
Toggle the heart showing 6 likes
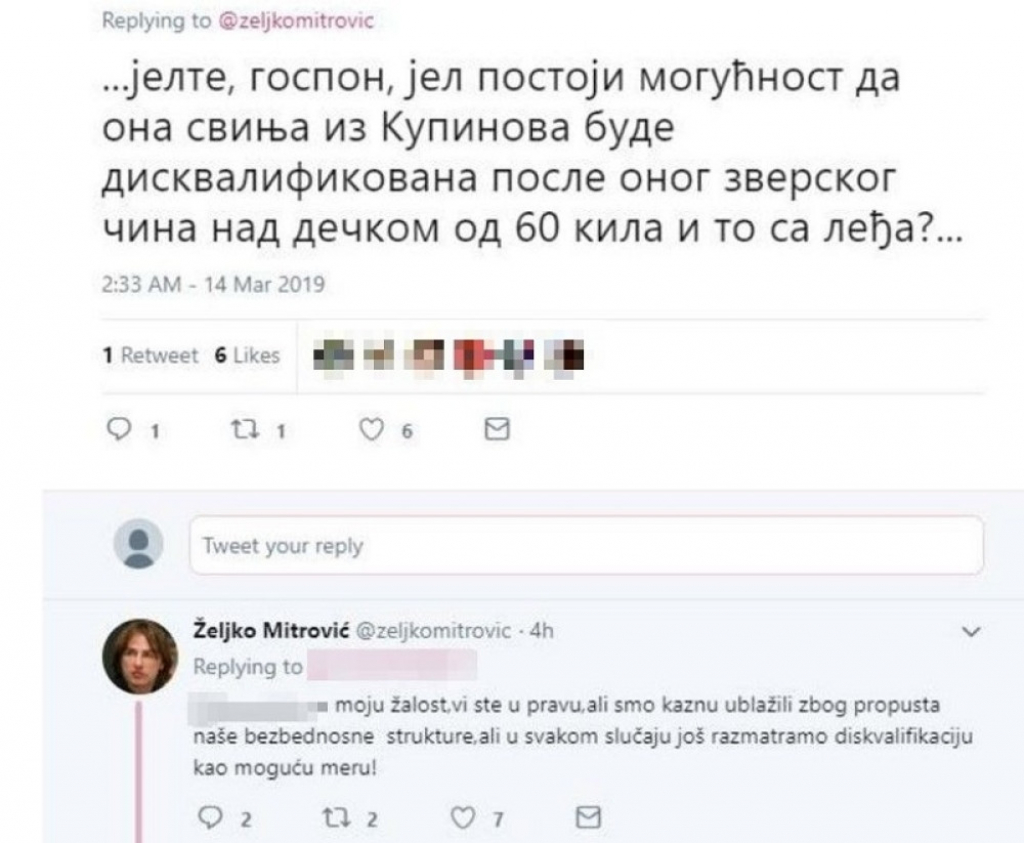point(372,429)
